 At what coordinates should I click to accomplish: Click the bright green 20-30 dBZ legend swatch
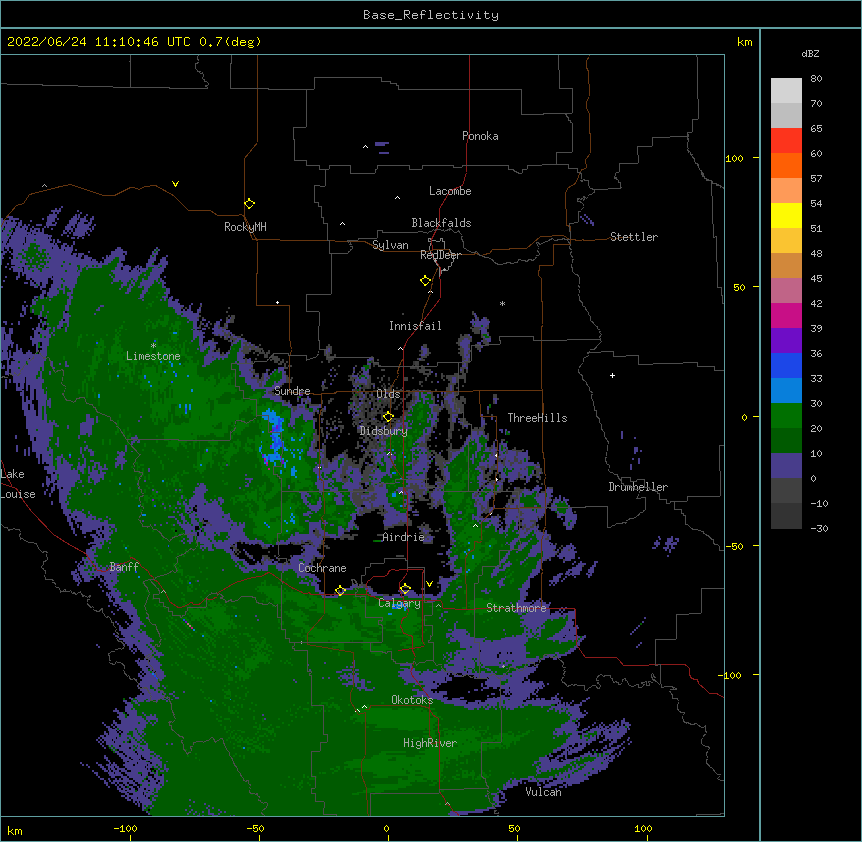click(x=786, y=416)
